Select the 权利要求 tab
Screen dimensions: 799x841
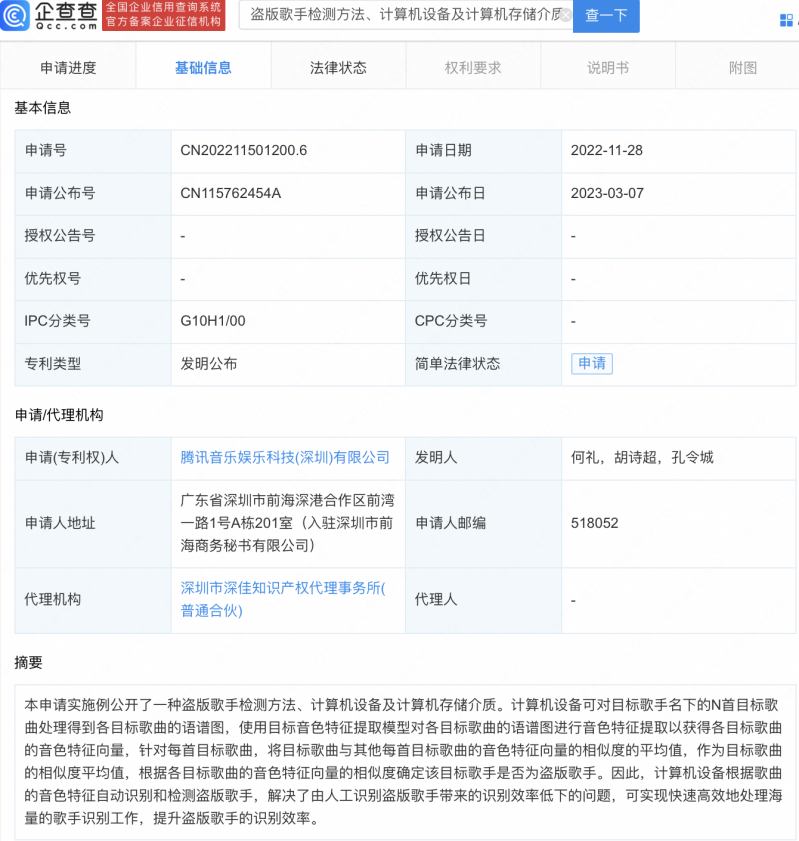point(473,68)
